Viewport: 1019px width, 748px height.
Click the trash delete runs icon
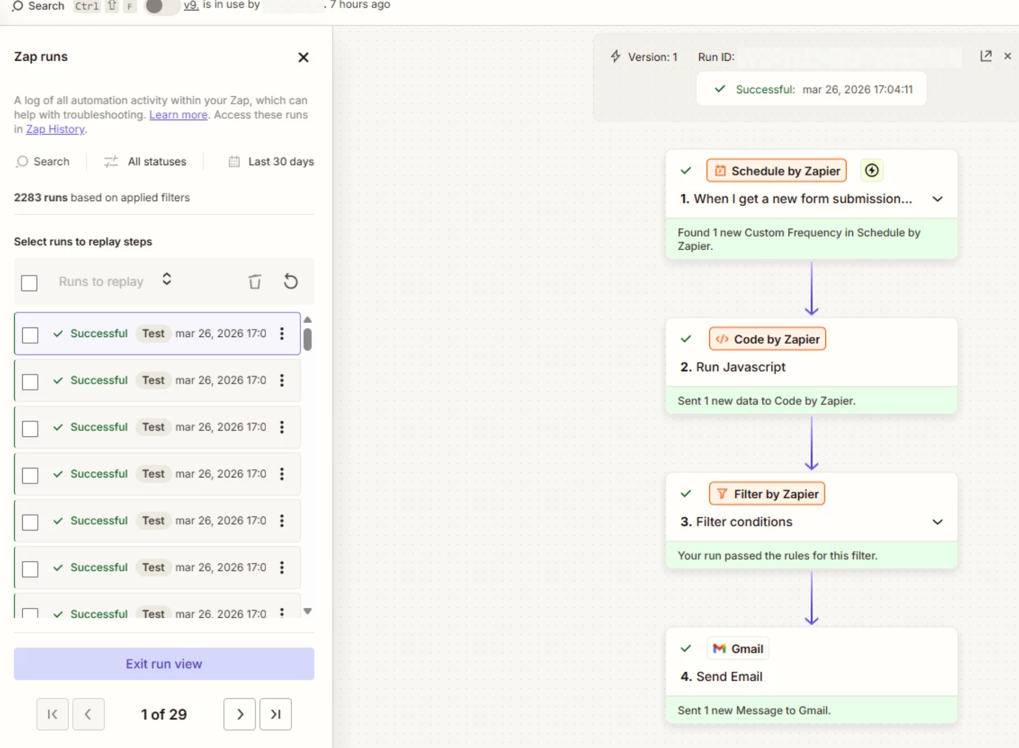tap(255, 282)
